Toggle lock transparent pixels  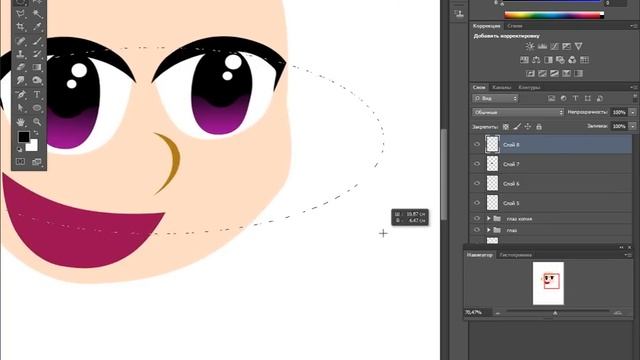click(x=506, y=127)
